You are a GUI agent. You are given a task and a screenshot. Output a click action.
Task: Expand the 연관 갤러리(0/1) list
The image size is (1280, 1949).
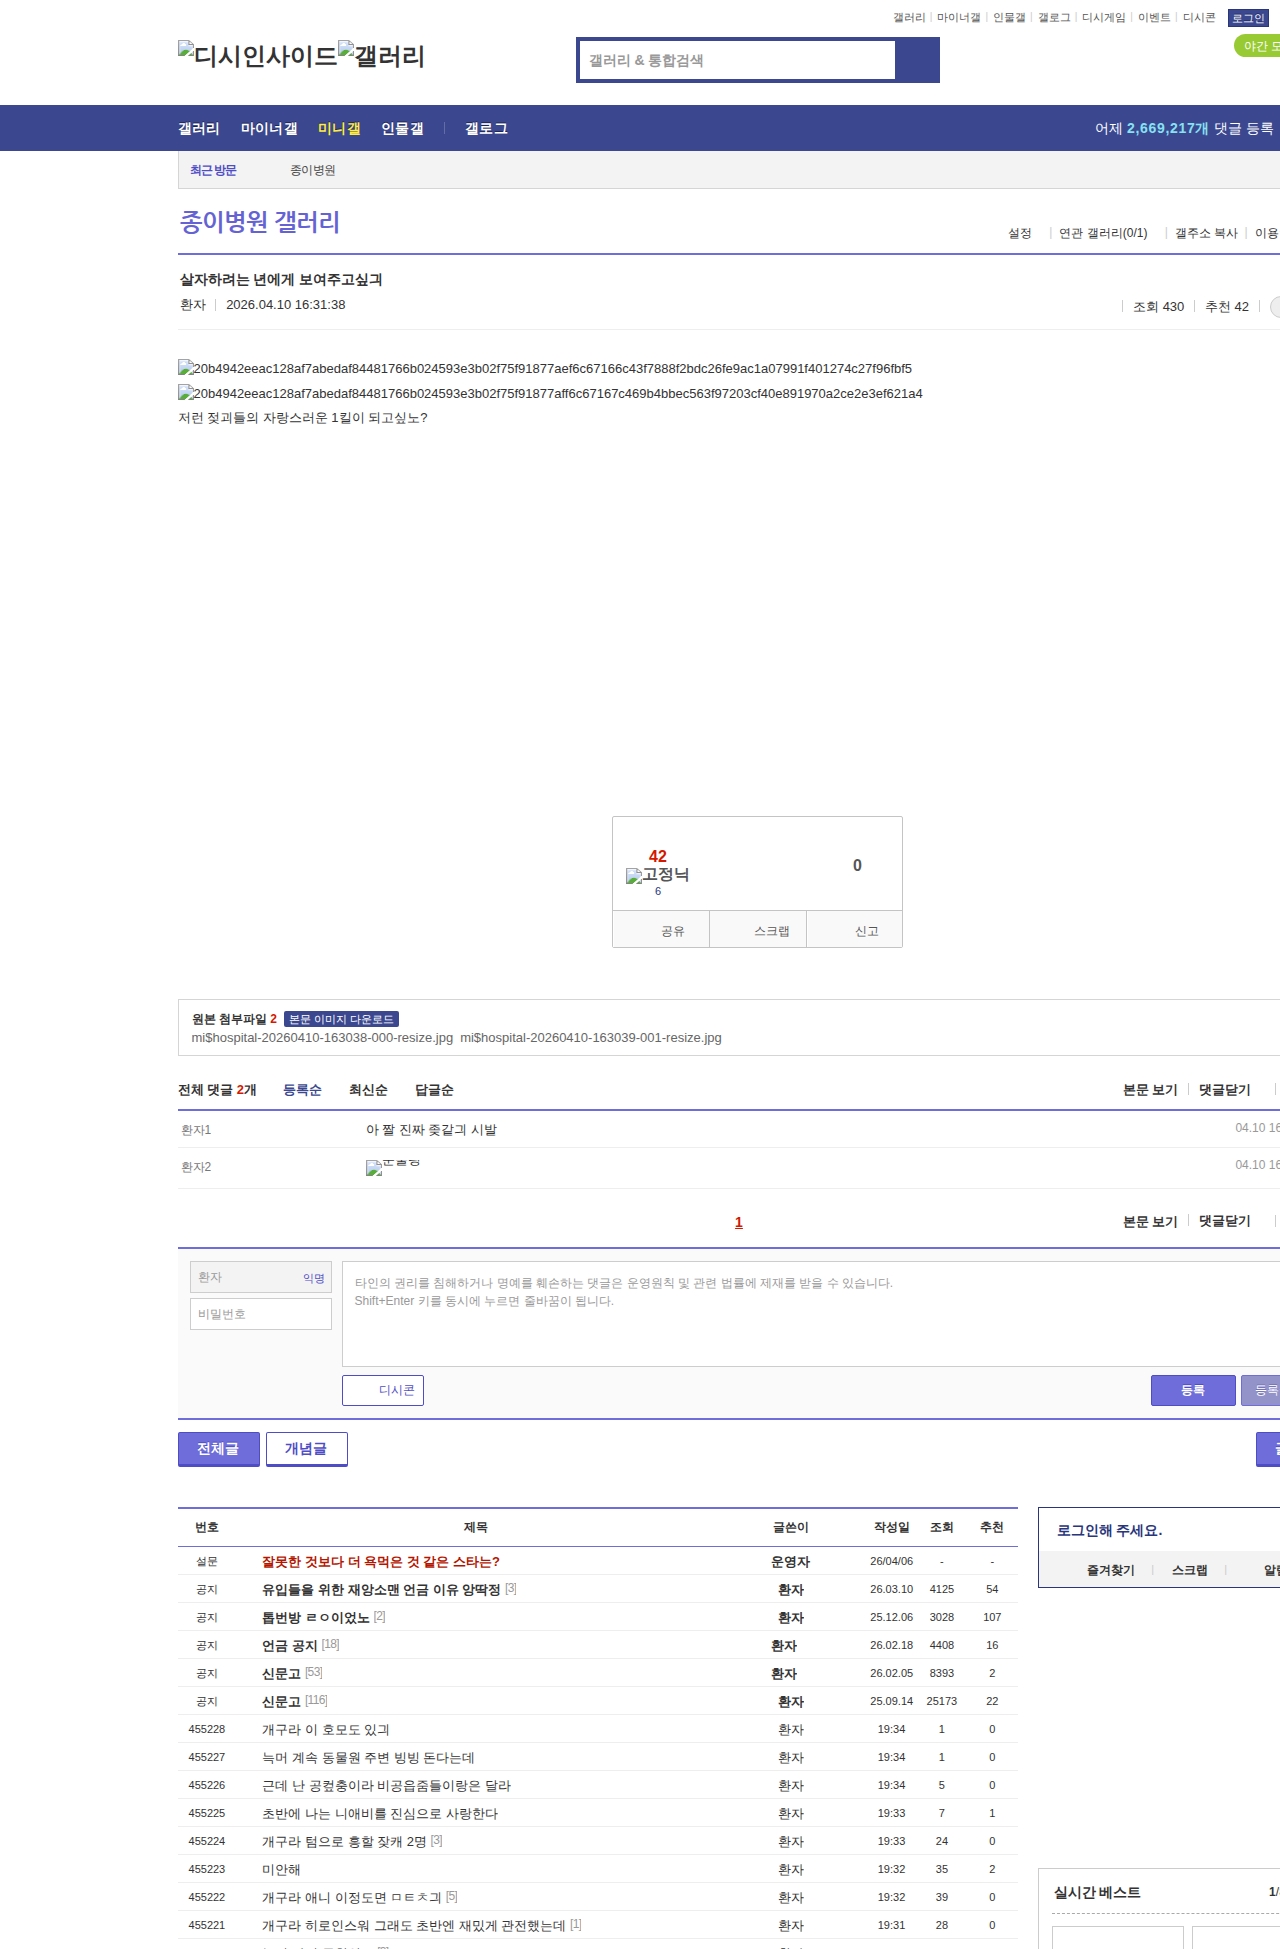coord(1103,233)
